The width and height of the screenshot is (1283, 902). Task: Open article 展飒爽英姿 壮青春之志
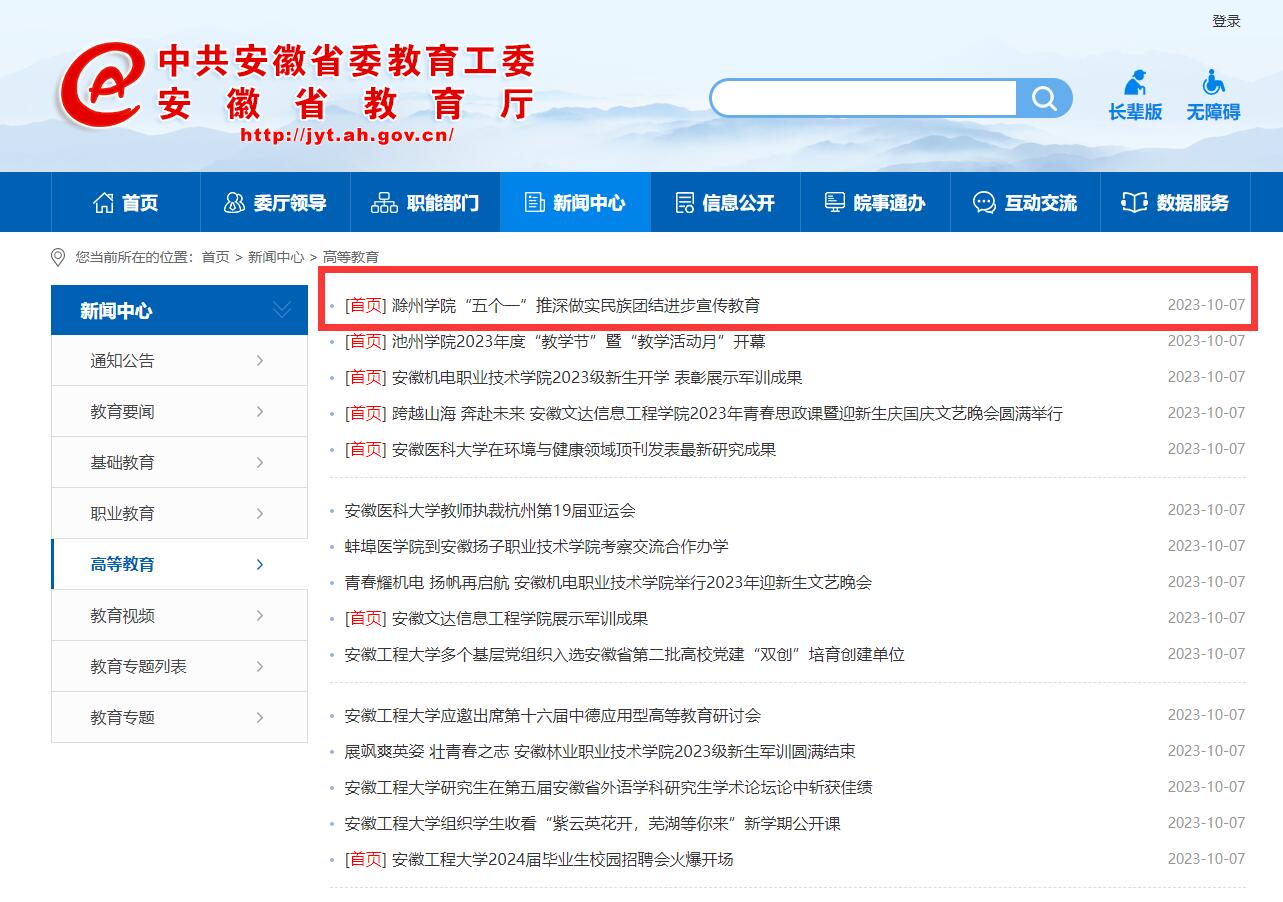(600, 751)
